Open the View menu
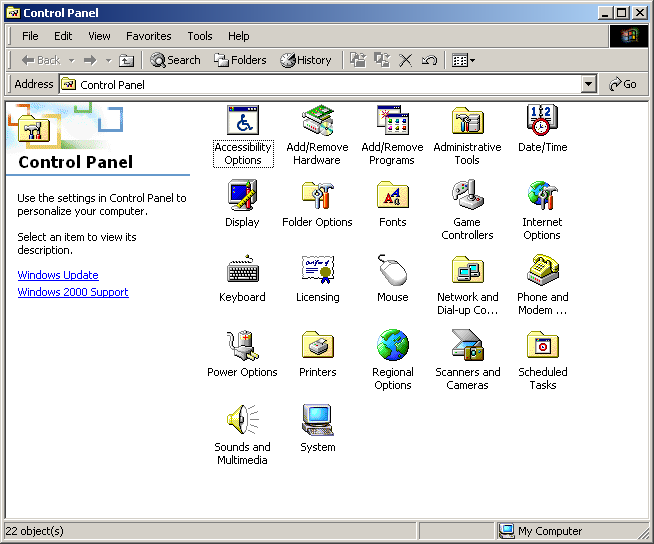Screen dimensions: 654x544 point(99,36)
